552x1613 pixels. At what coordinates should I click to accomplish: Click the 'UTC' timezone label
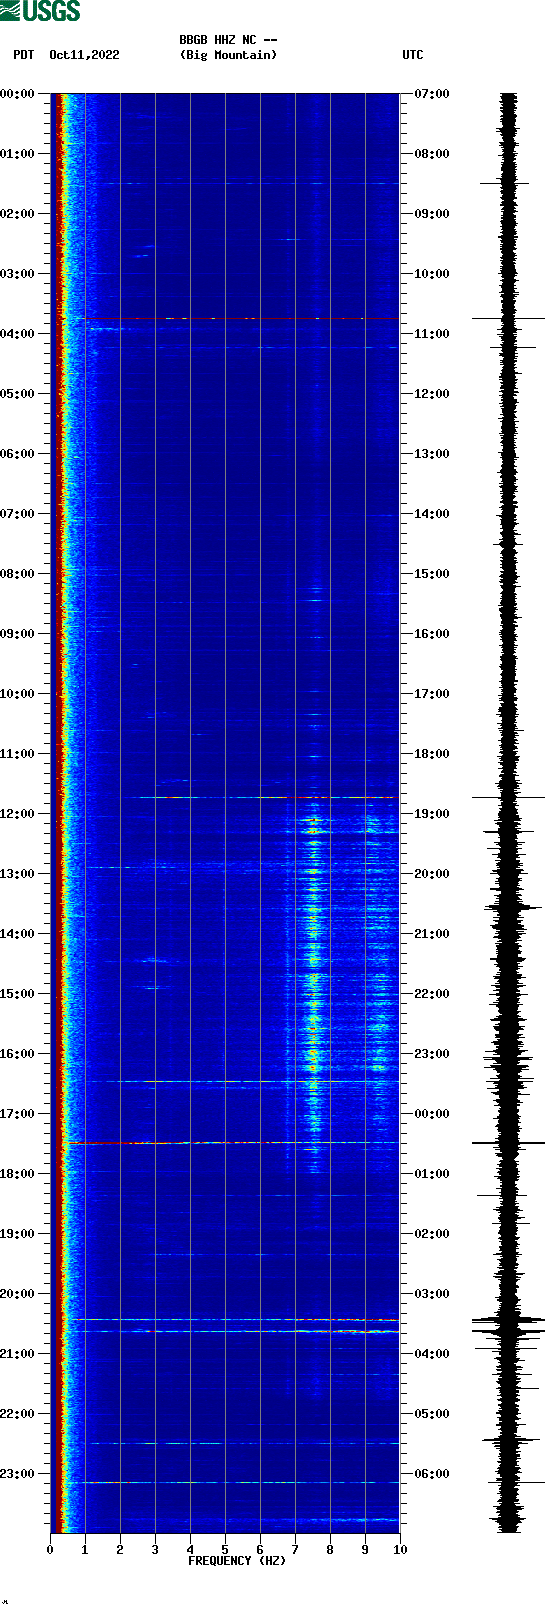(x=413, y=55)
